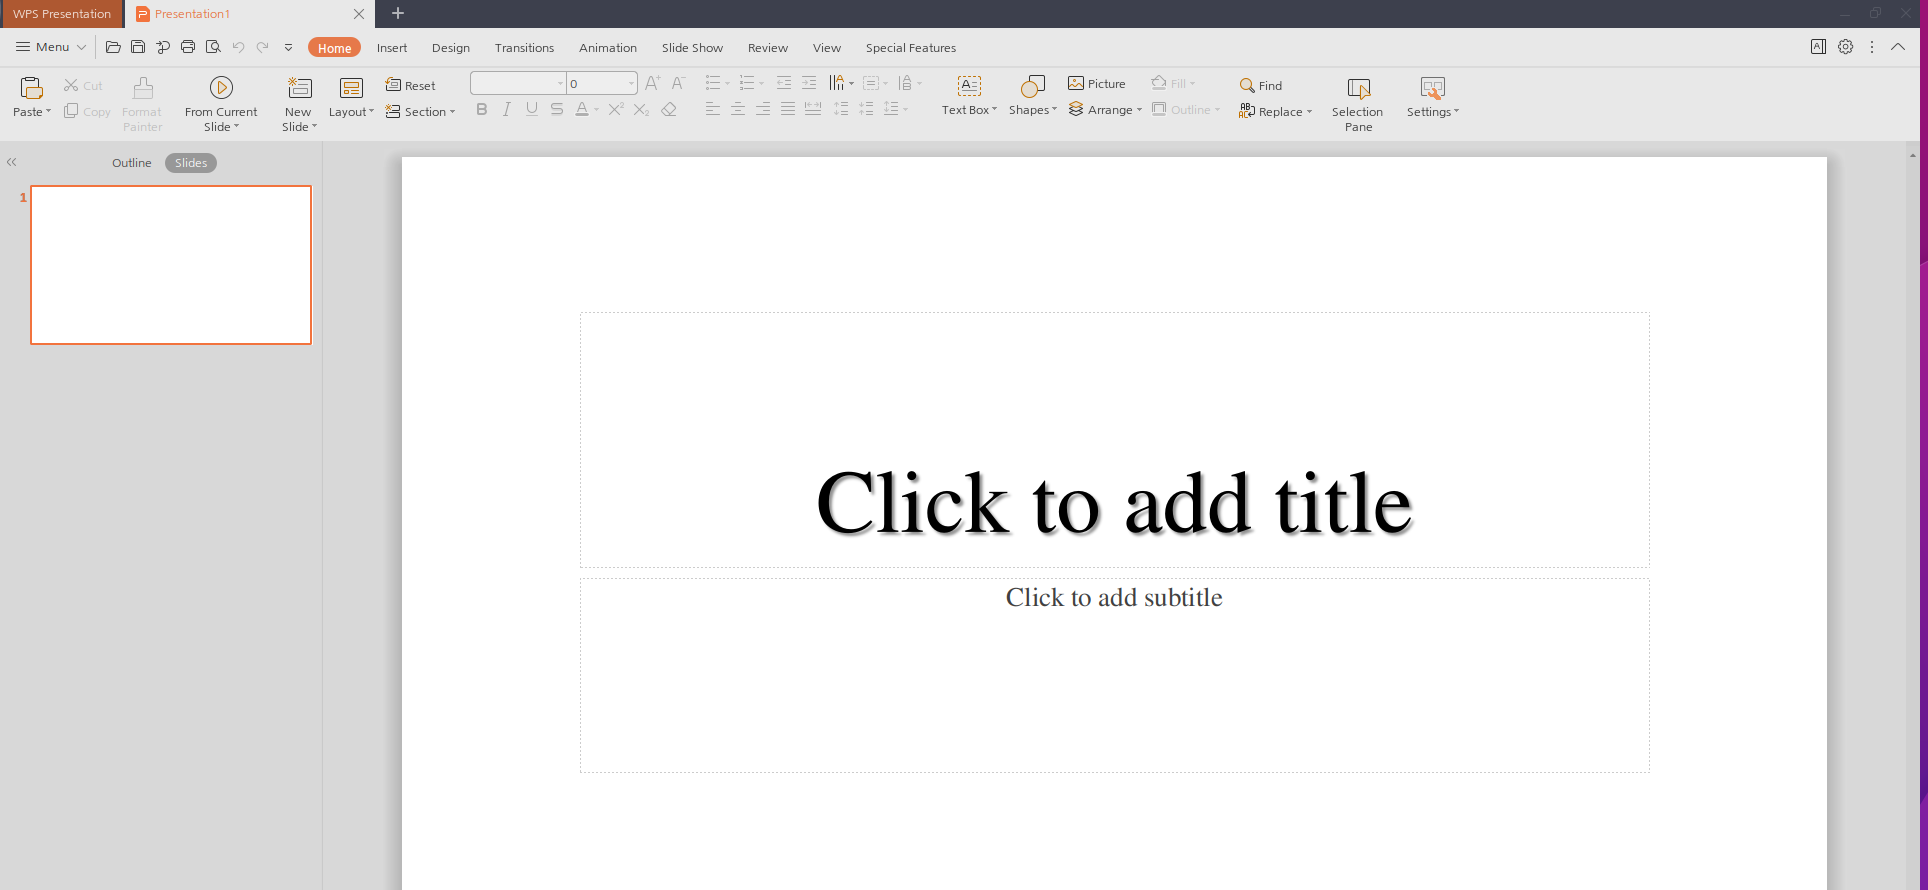Screen dimensions: 1928x890
Task: Start slideshow From Current Slide
Action: pyautogui.click(x=221, y=88)
